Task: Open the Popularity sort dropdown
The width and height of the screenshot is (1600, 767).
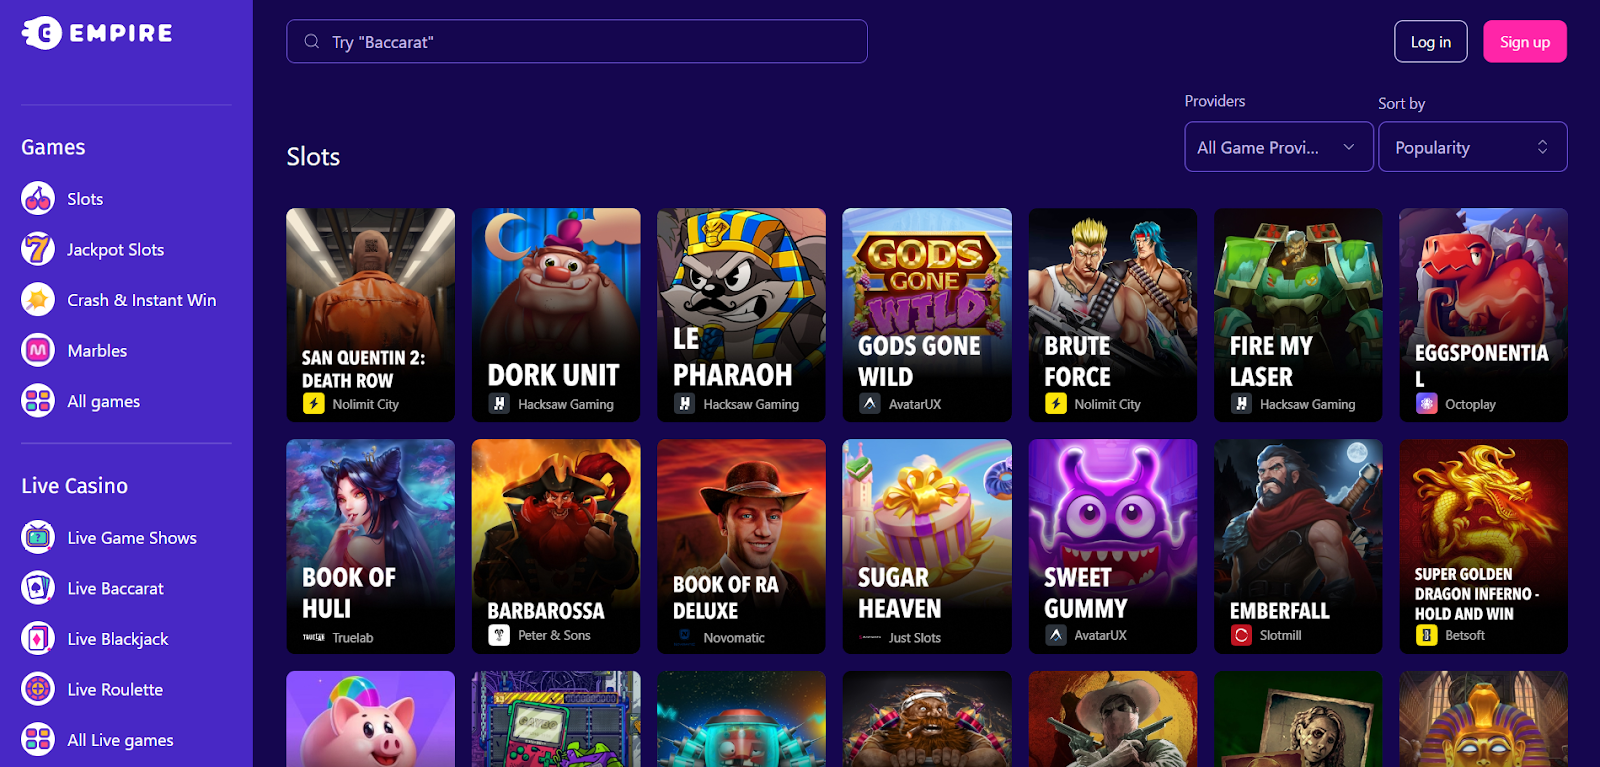Action: click(x=1473, y=147)
